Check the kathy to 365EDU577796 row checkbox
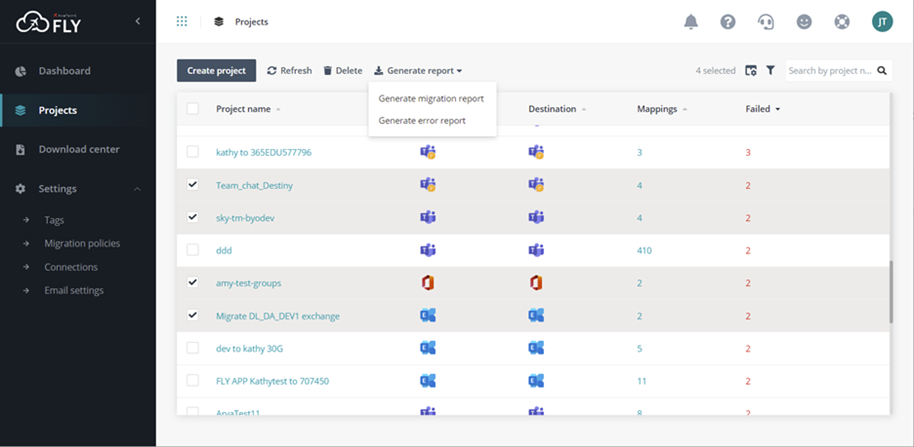The height and width of the screenshot is (447, 914). click(192, 152)
